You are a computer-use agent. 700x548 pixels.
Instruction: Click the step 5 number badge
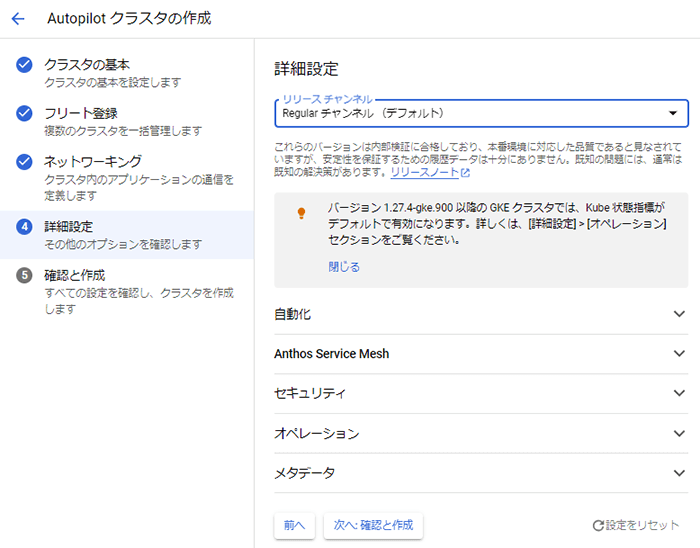(25, 275)
